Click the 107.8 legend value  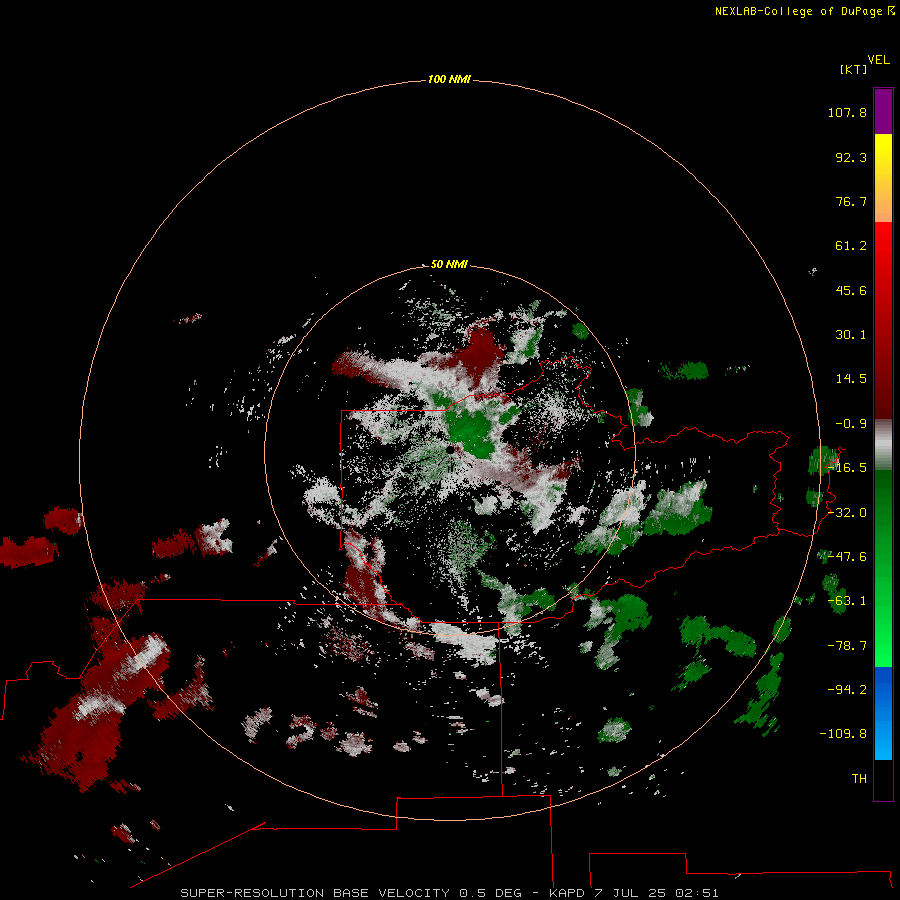coord(847,112)
